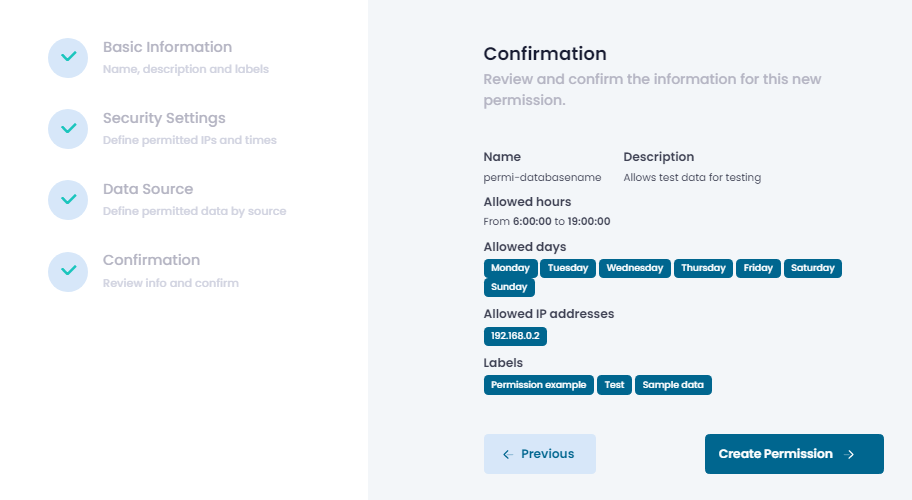912x500 pixels.
Task: Click the Test label tag
Action: pyautogui.click(x=614, y=385)
